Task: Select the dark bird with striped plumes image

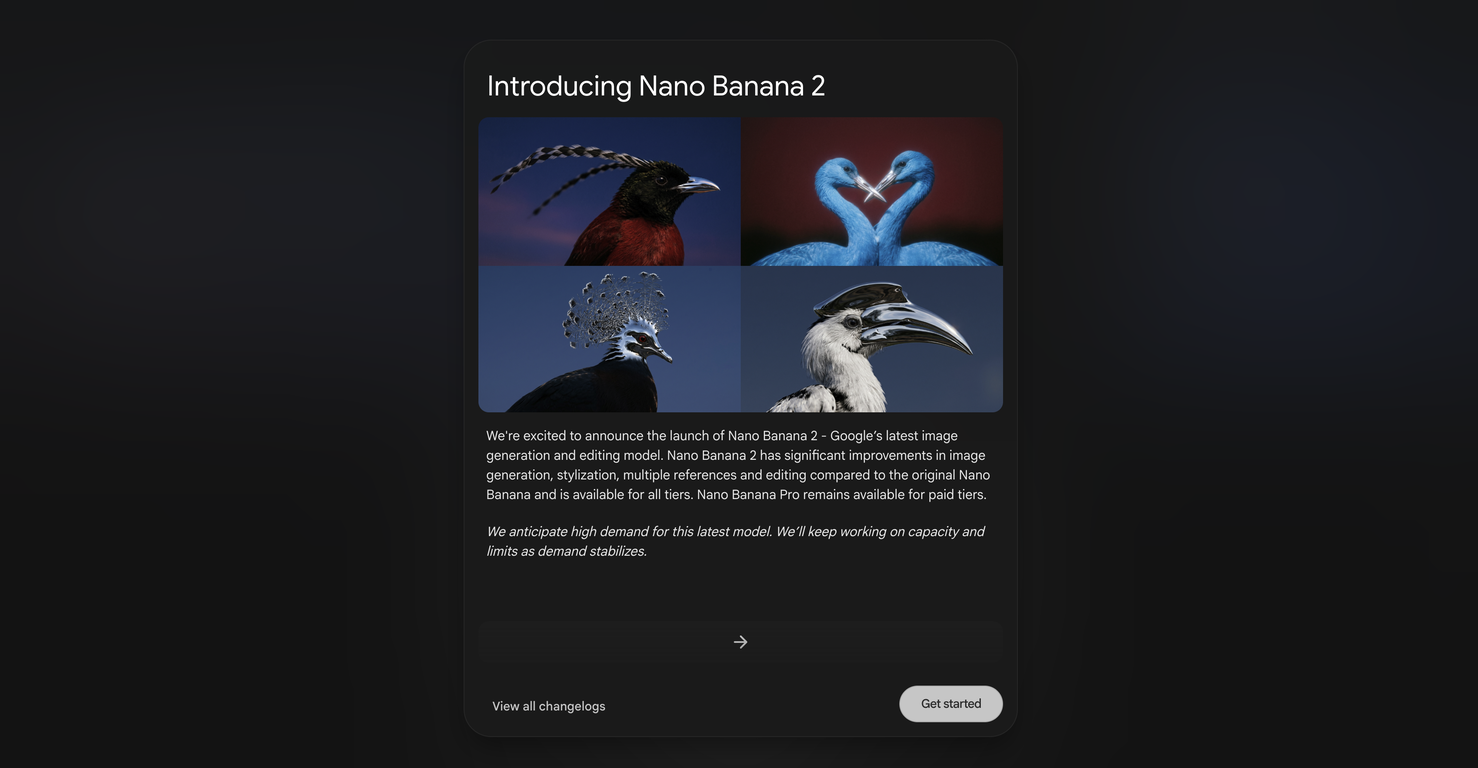Action: click(609, 191)
